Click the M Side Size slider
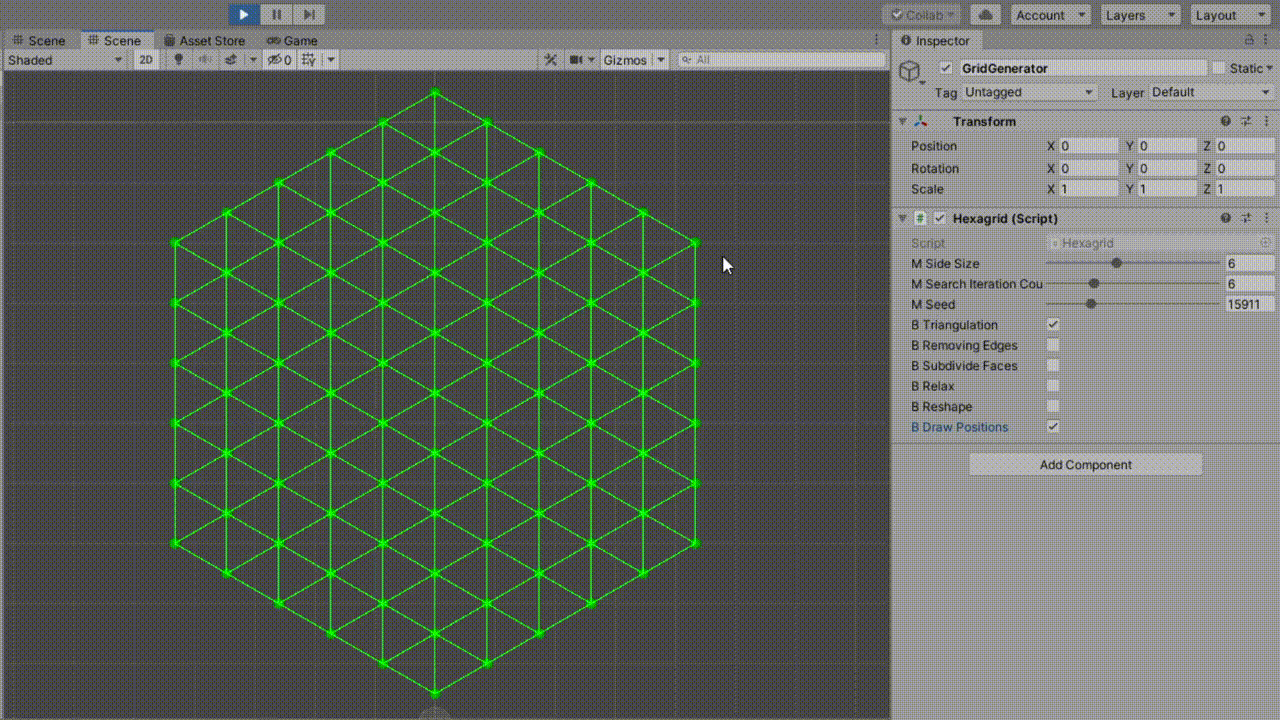Screen dimensions: 1280x720 [x=1133, y=263]
